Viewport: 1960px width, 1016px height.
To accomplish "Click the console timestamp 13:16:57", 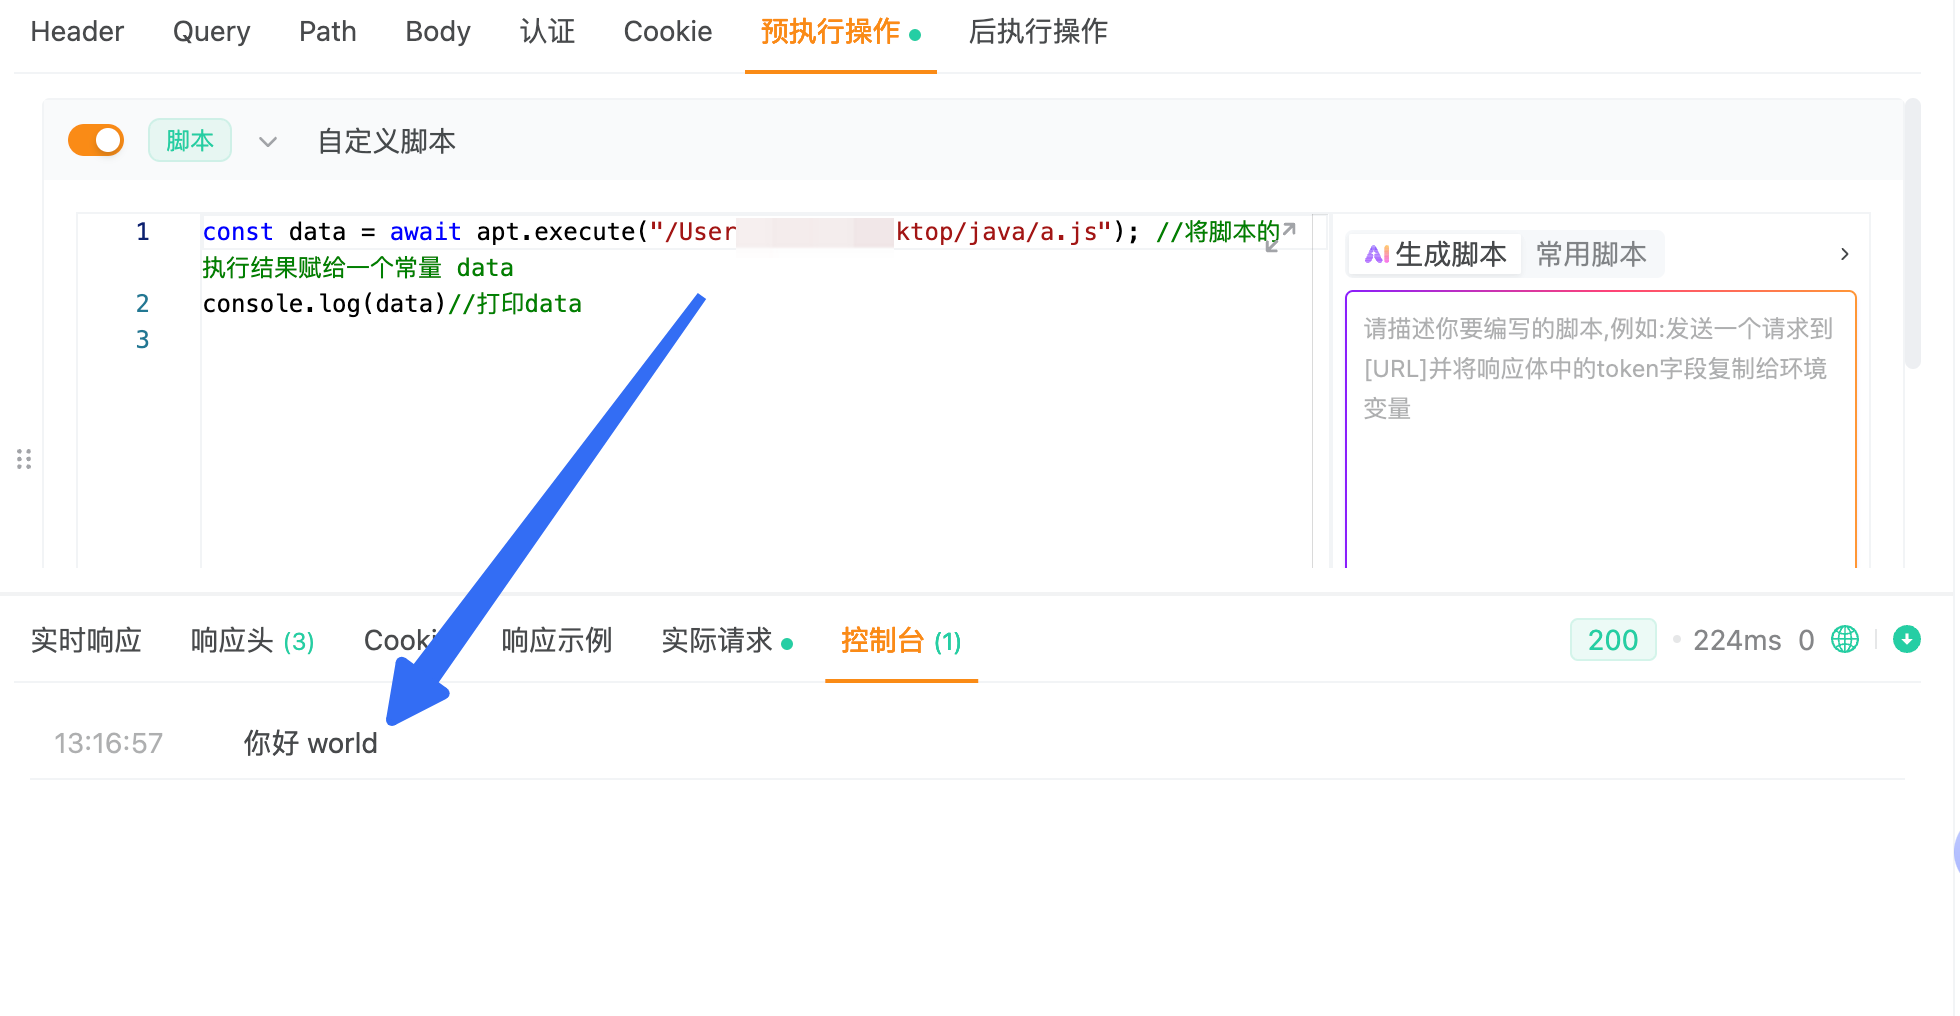I will point(108,743).
